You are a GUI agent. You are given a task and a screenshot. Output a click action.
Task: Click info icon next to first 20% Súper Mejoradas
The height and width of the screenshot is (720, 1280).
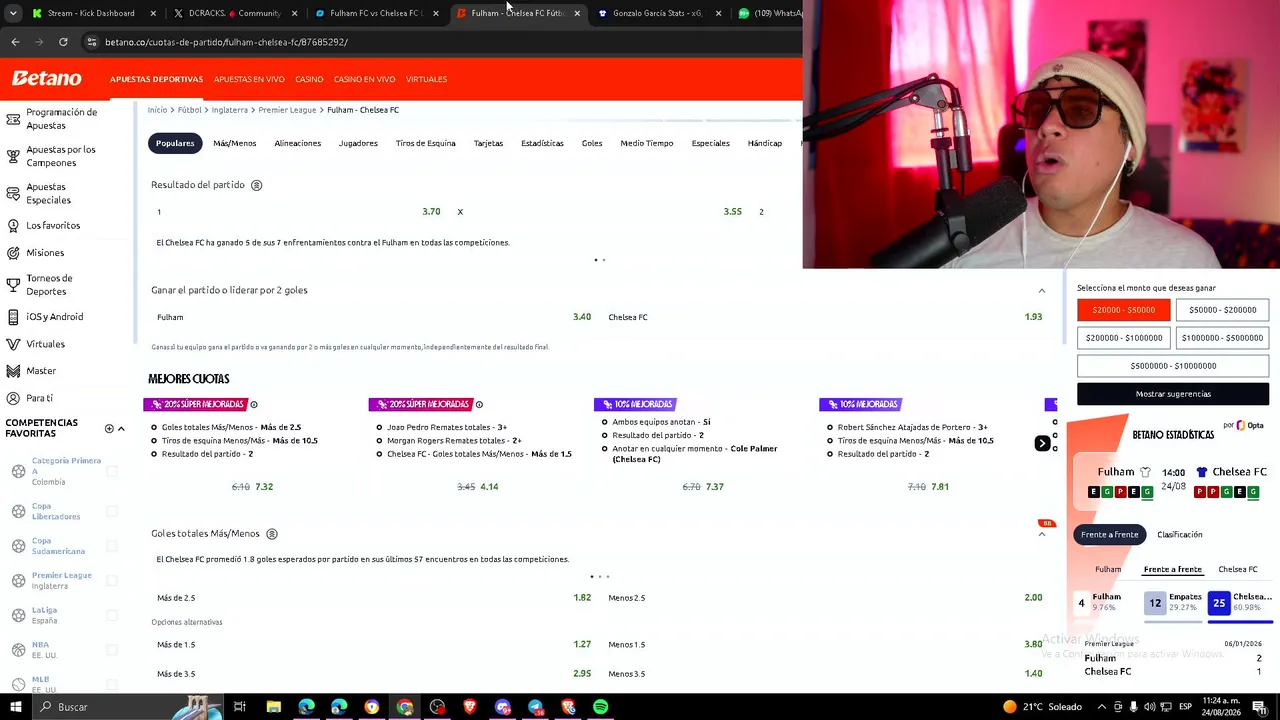(254, 404)
